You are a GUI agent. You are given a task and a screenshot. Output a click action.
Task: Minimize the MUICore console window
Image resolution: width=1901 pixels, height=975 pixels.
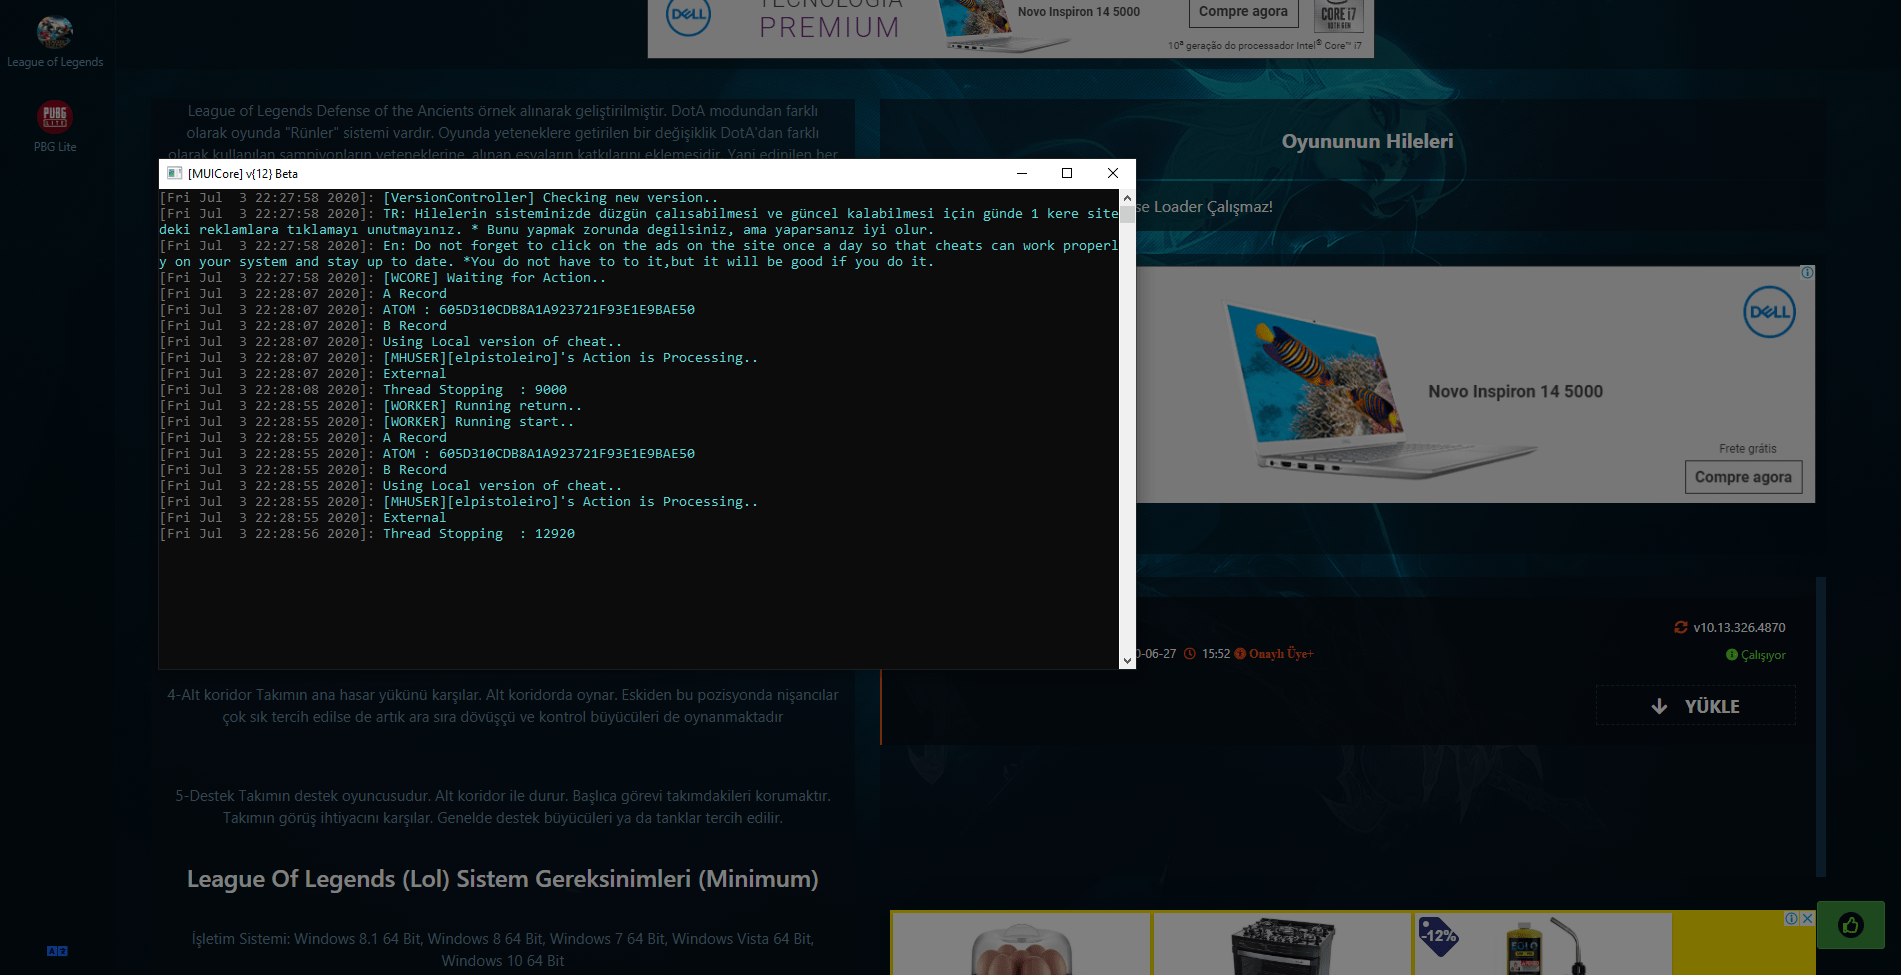pyautogui.click(x=1022, y=173)
